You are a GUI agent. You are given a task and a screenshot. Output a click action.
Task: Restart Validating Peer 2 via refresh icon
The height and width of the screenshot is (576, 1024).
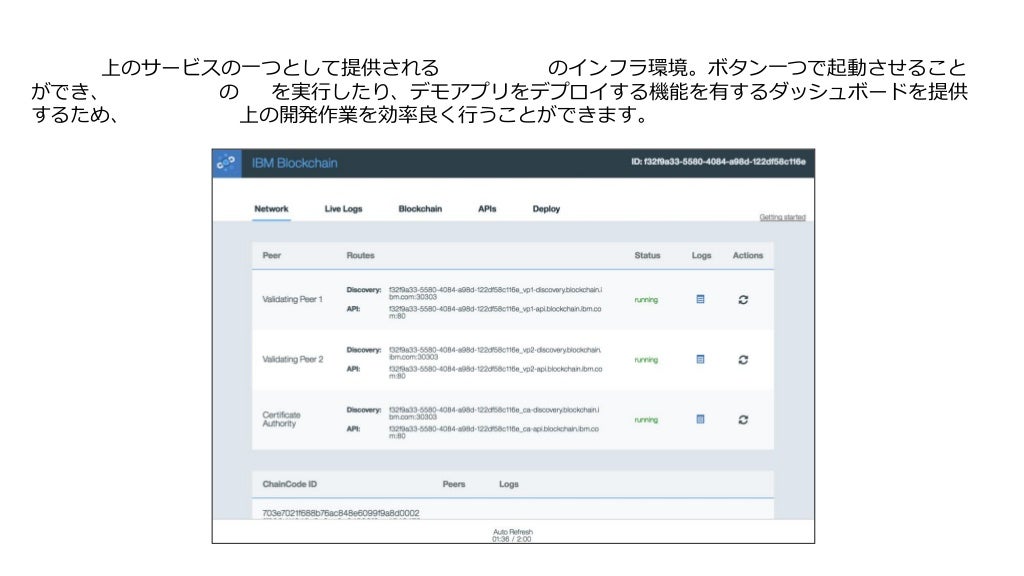pyautogui.click(x=743, y=360)
